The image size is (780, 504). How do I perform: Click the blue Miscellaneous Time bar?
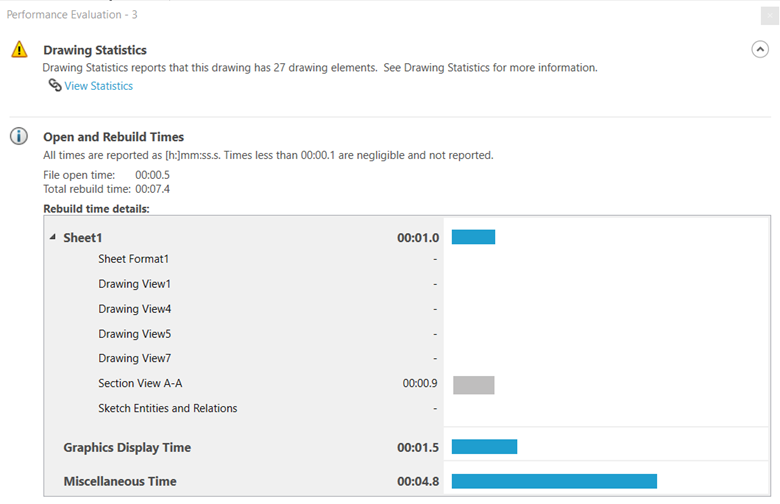click(554, 481)
